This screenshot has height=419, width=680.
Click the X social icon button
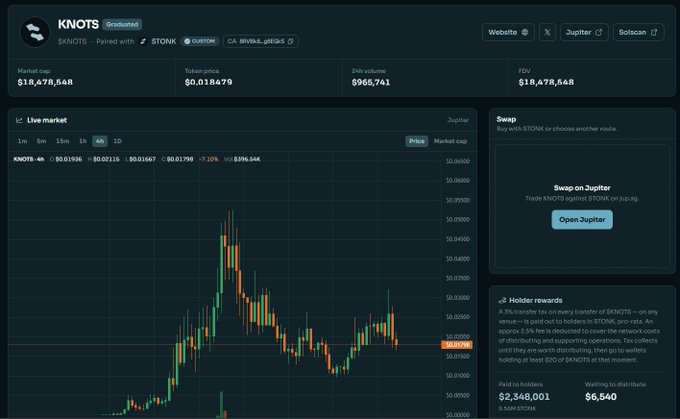coord(547,32)
